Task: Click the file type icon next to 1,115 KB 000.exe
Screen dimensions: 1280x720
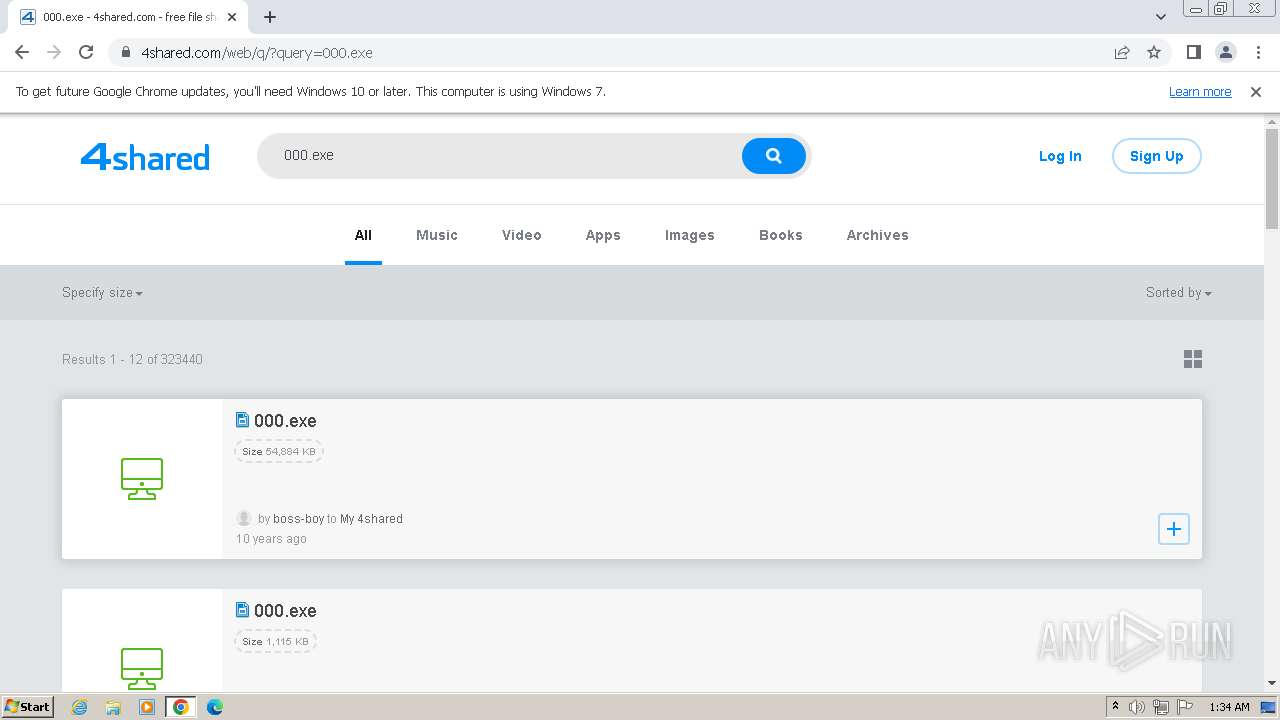Action: [x=242, y=610]
